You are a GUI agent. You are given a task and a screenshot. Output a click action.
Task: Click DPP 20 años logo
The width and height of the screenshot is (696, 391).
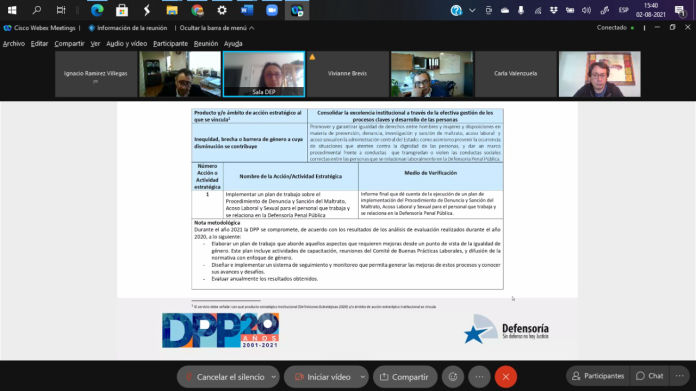pos(221,330)
